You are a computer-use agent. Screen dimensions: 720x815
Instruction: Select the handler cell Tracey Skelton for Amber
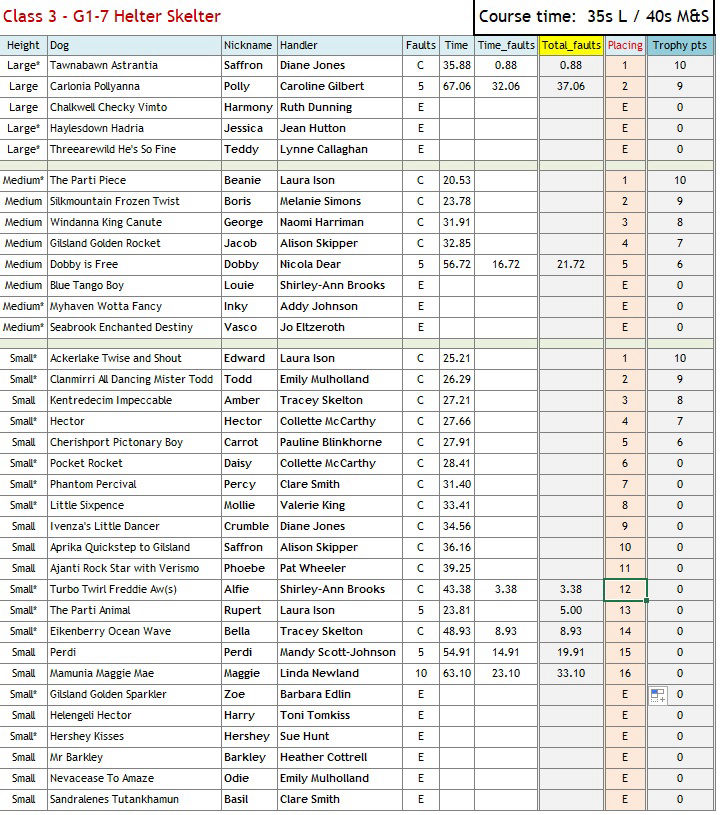[339, 400]
